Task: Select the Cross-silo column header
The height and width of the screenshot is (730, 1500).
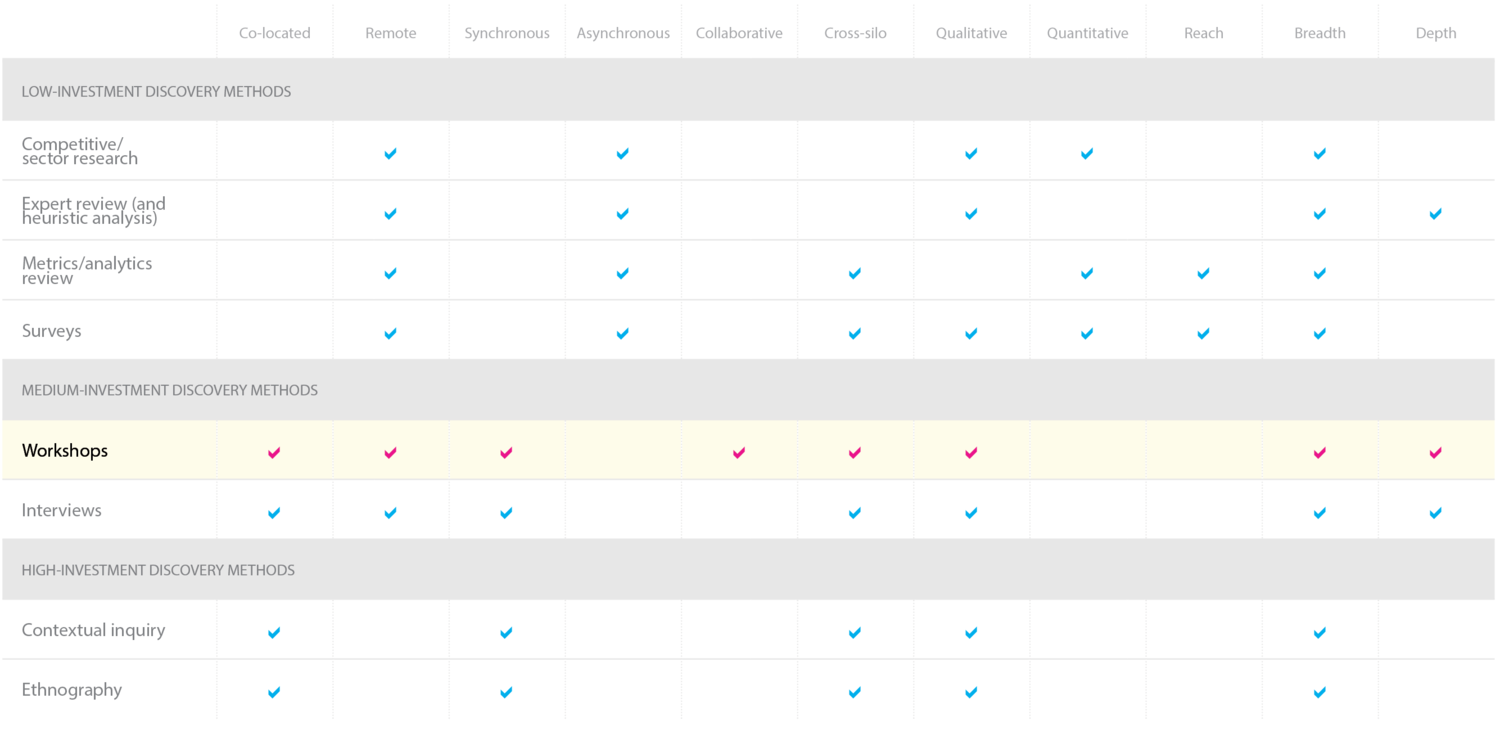Action: 855,33
